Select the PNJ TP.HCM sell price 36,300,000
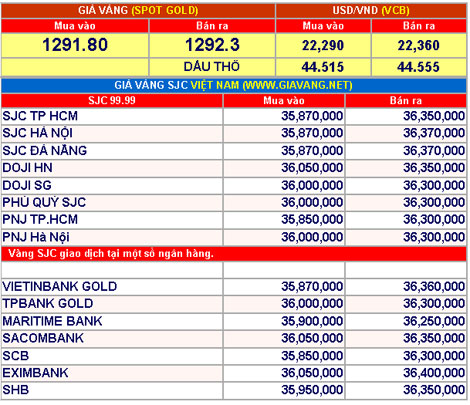Image resolution: width=470 pixels, height=405 pixels. point(434,219)
